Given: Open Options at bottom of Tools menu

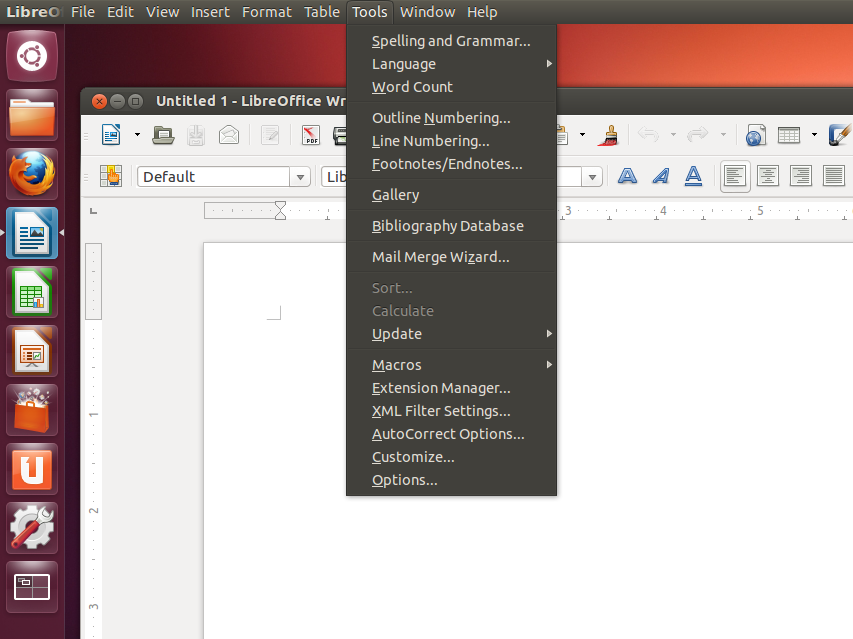Looking at the screenshot, I should click(452, 480).
